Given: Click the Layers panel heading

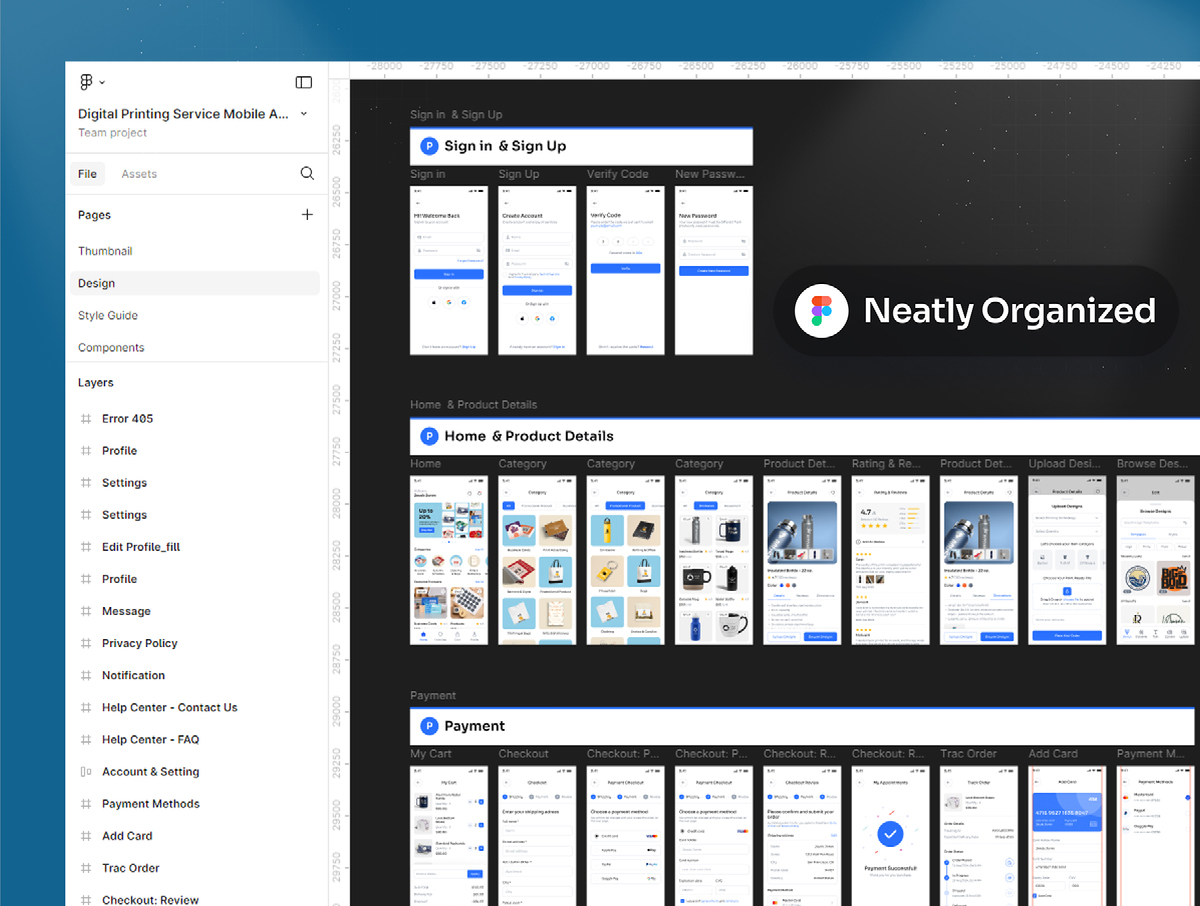Looking at the screenshot, I should coord(96,382).
